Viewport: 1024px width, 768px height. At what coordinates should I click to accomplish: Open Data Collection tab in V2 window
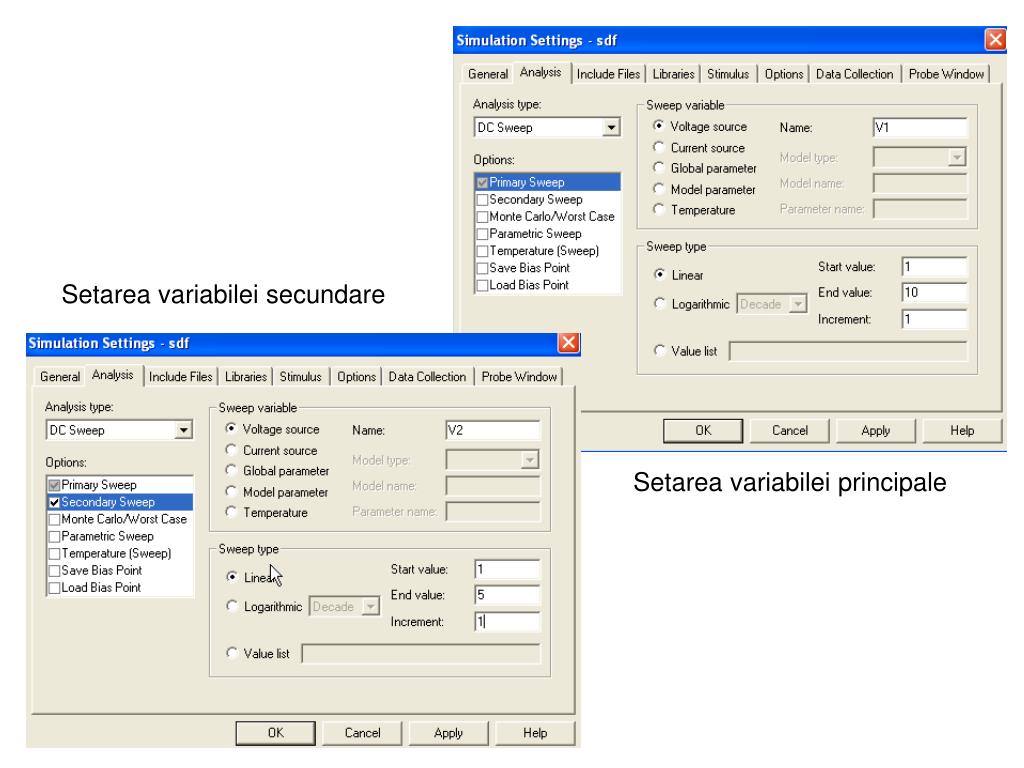tap(427, 377)
